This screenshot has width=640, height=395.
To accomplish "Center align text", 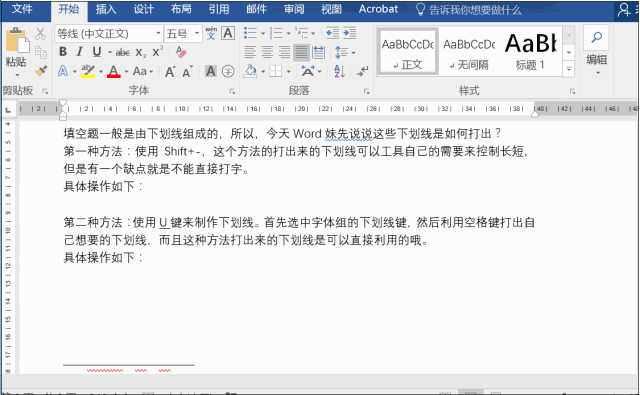I will tap(267, 52).
